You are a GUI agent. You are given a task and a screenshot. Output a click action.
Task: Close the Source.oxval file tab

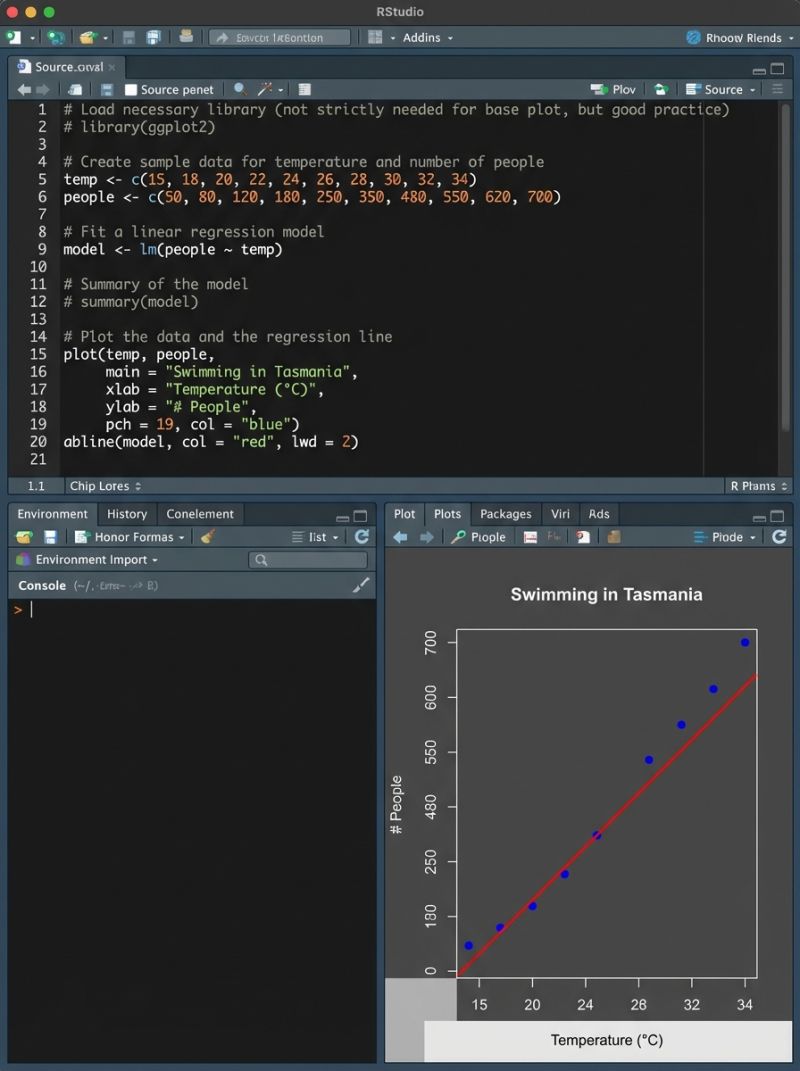pyautogui.click(x=113, y=67)
